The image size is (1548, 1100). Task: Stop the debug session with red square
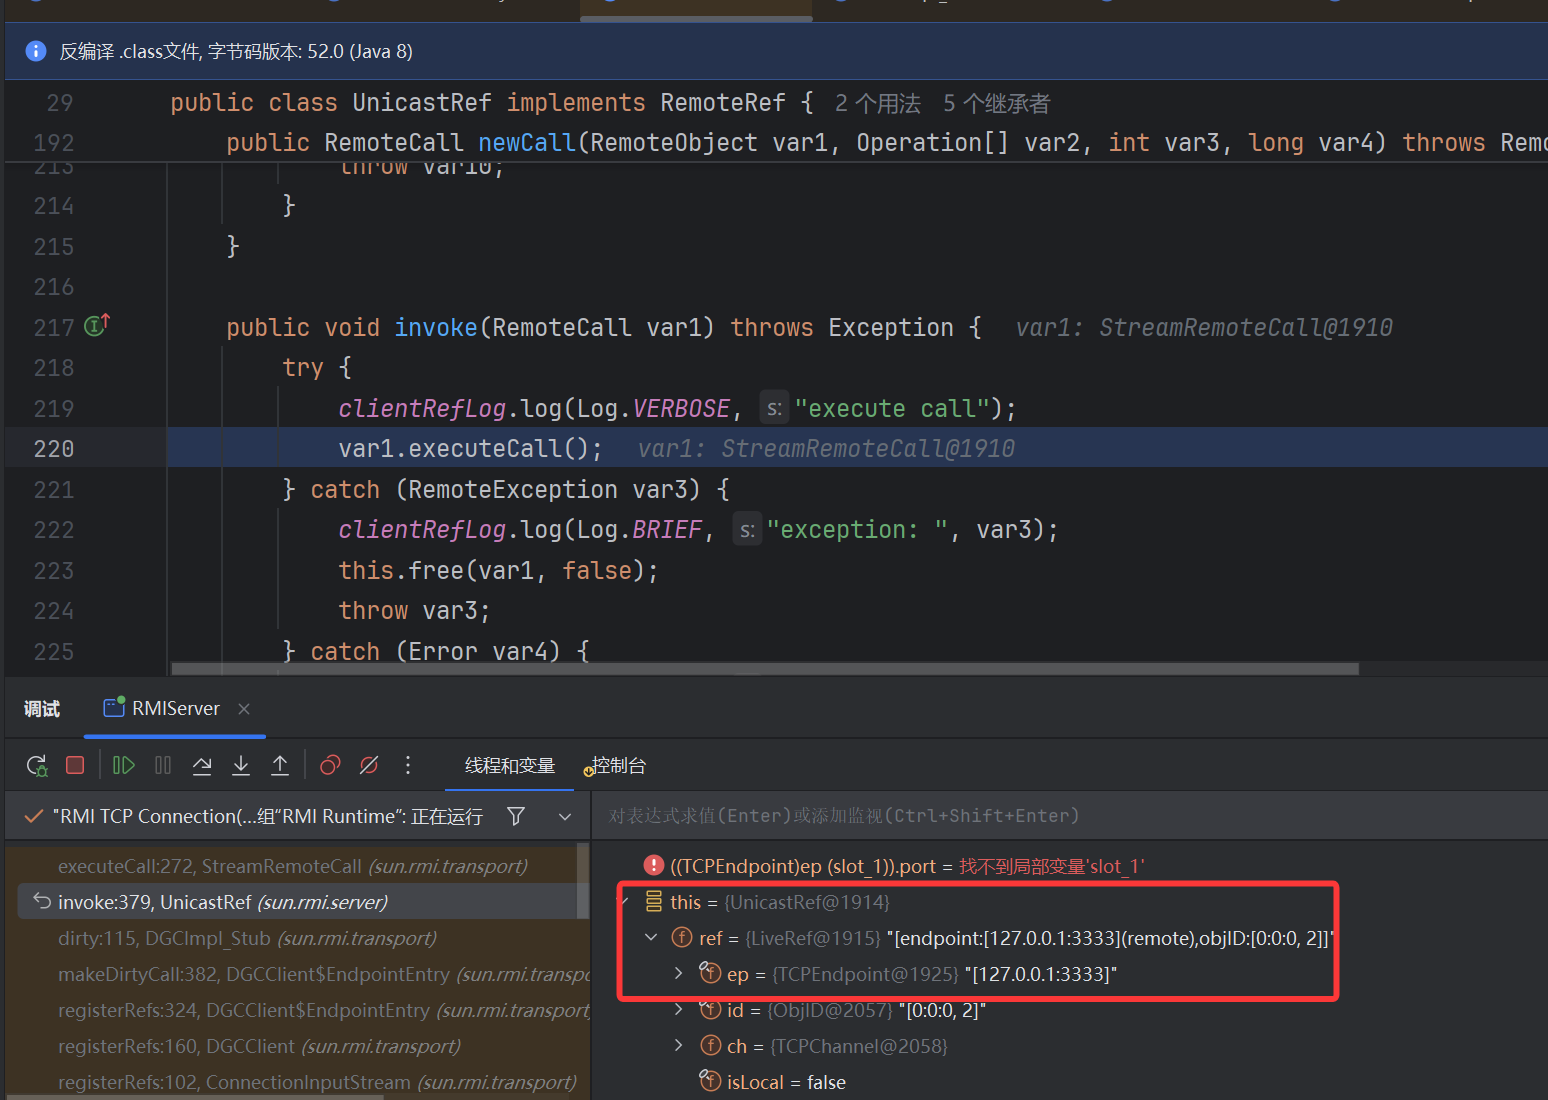coord(75,766)
